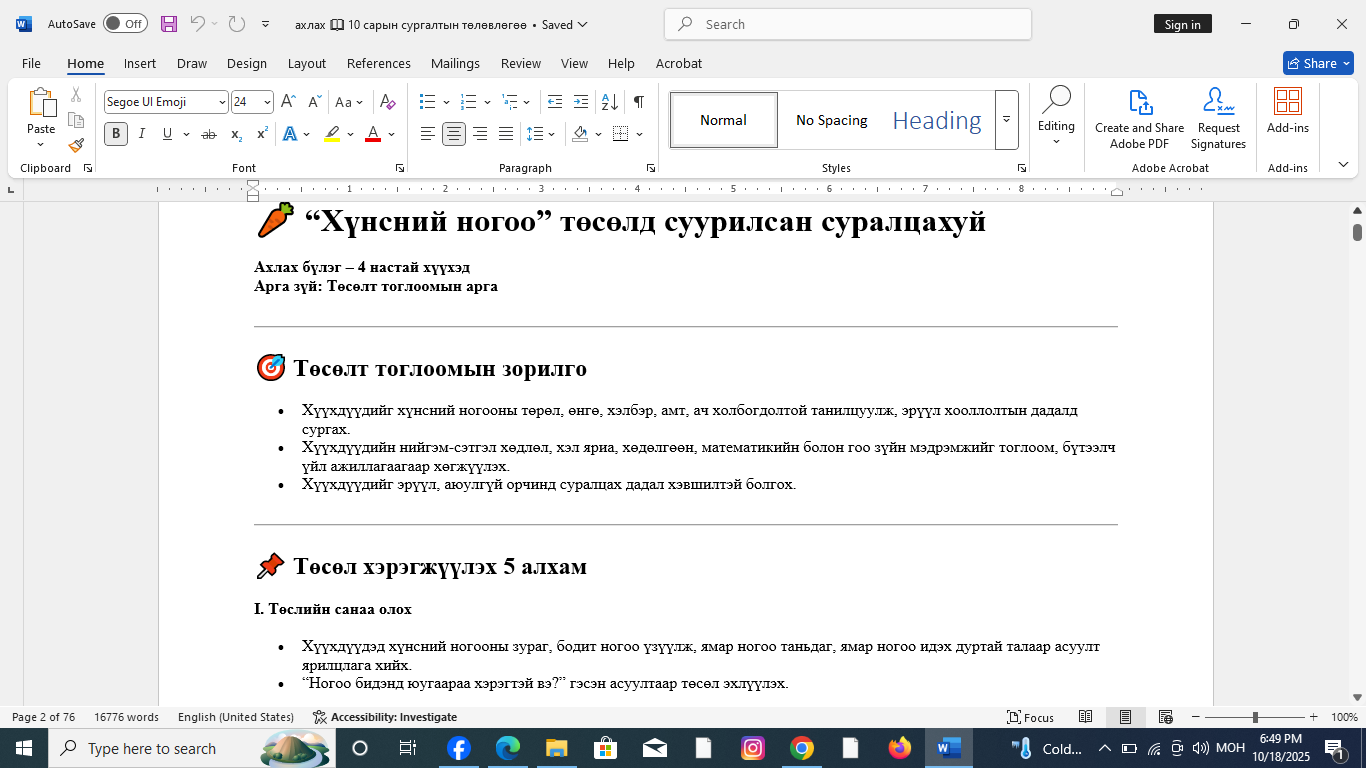Center align the paragraph

[454, 134]
